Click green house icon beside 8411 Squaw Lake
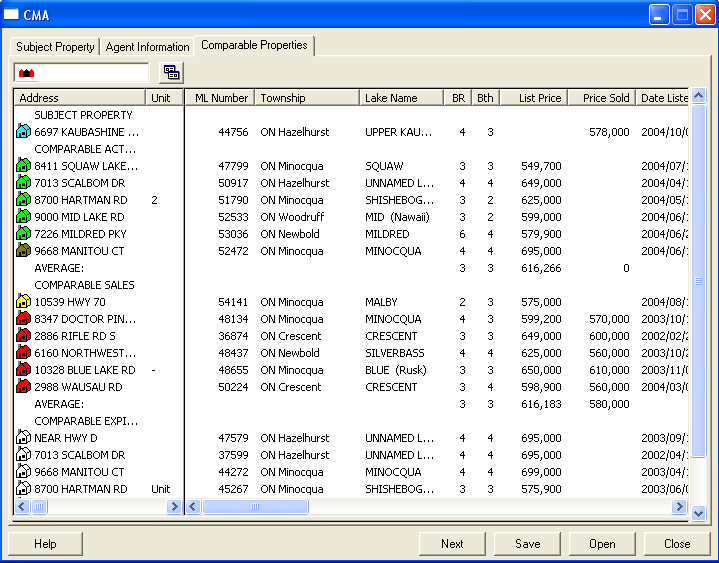719x563 pixels. click(23, 166)
